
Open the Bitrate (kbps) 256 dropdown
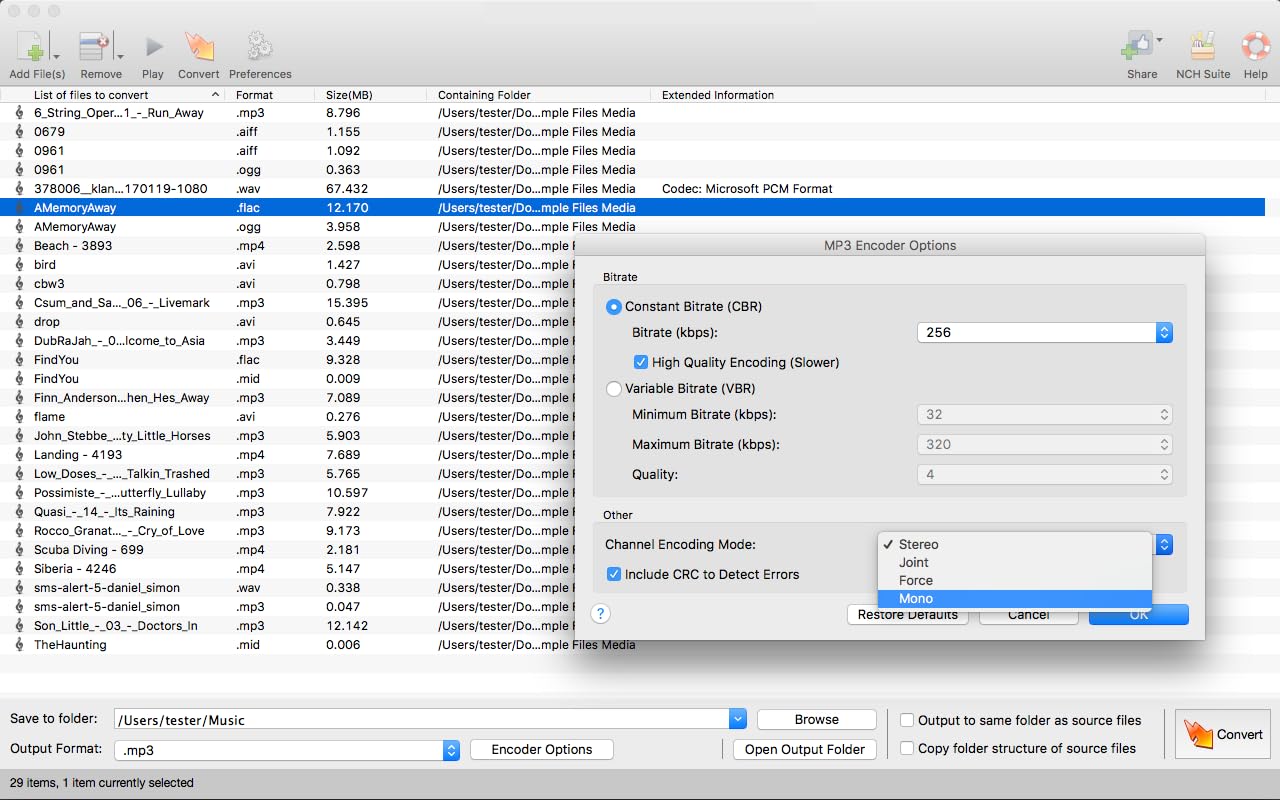point(1044,333)
